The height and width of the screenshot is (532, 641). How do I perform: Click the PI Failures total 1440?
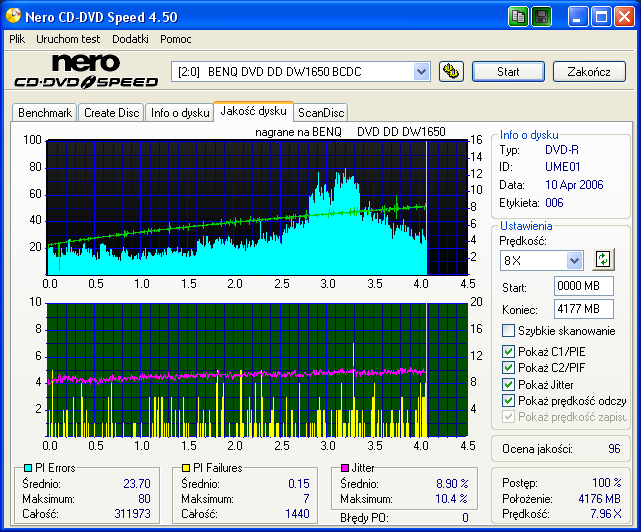tap(297, 514)
